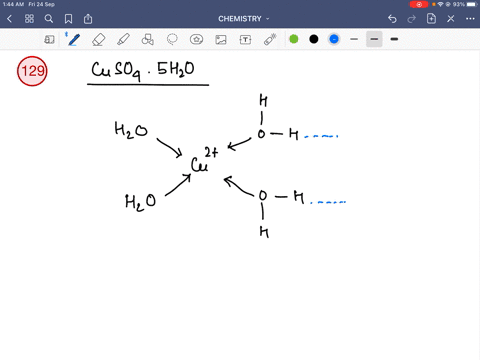
Task: Open the Elements sticker tool
Action: (x=196, y=39)
